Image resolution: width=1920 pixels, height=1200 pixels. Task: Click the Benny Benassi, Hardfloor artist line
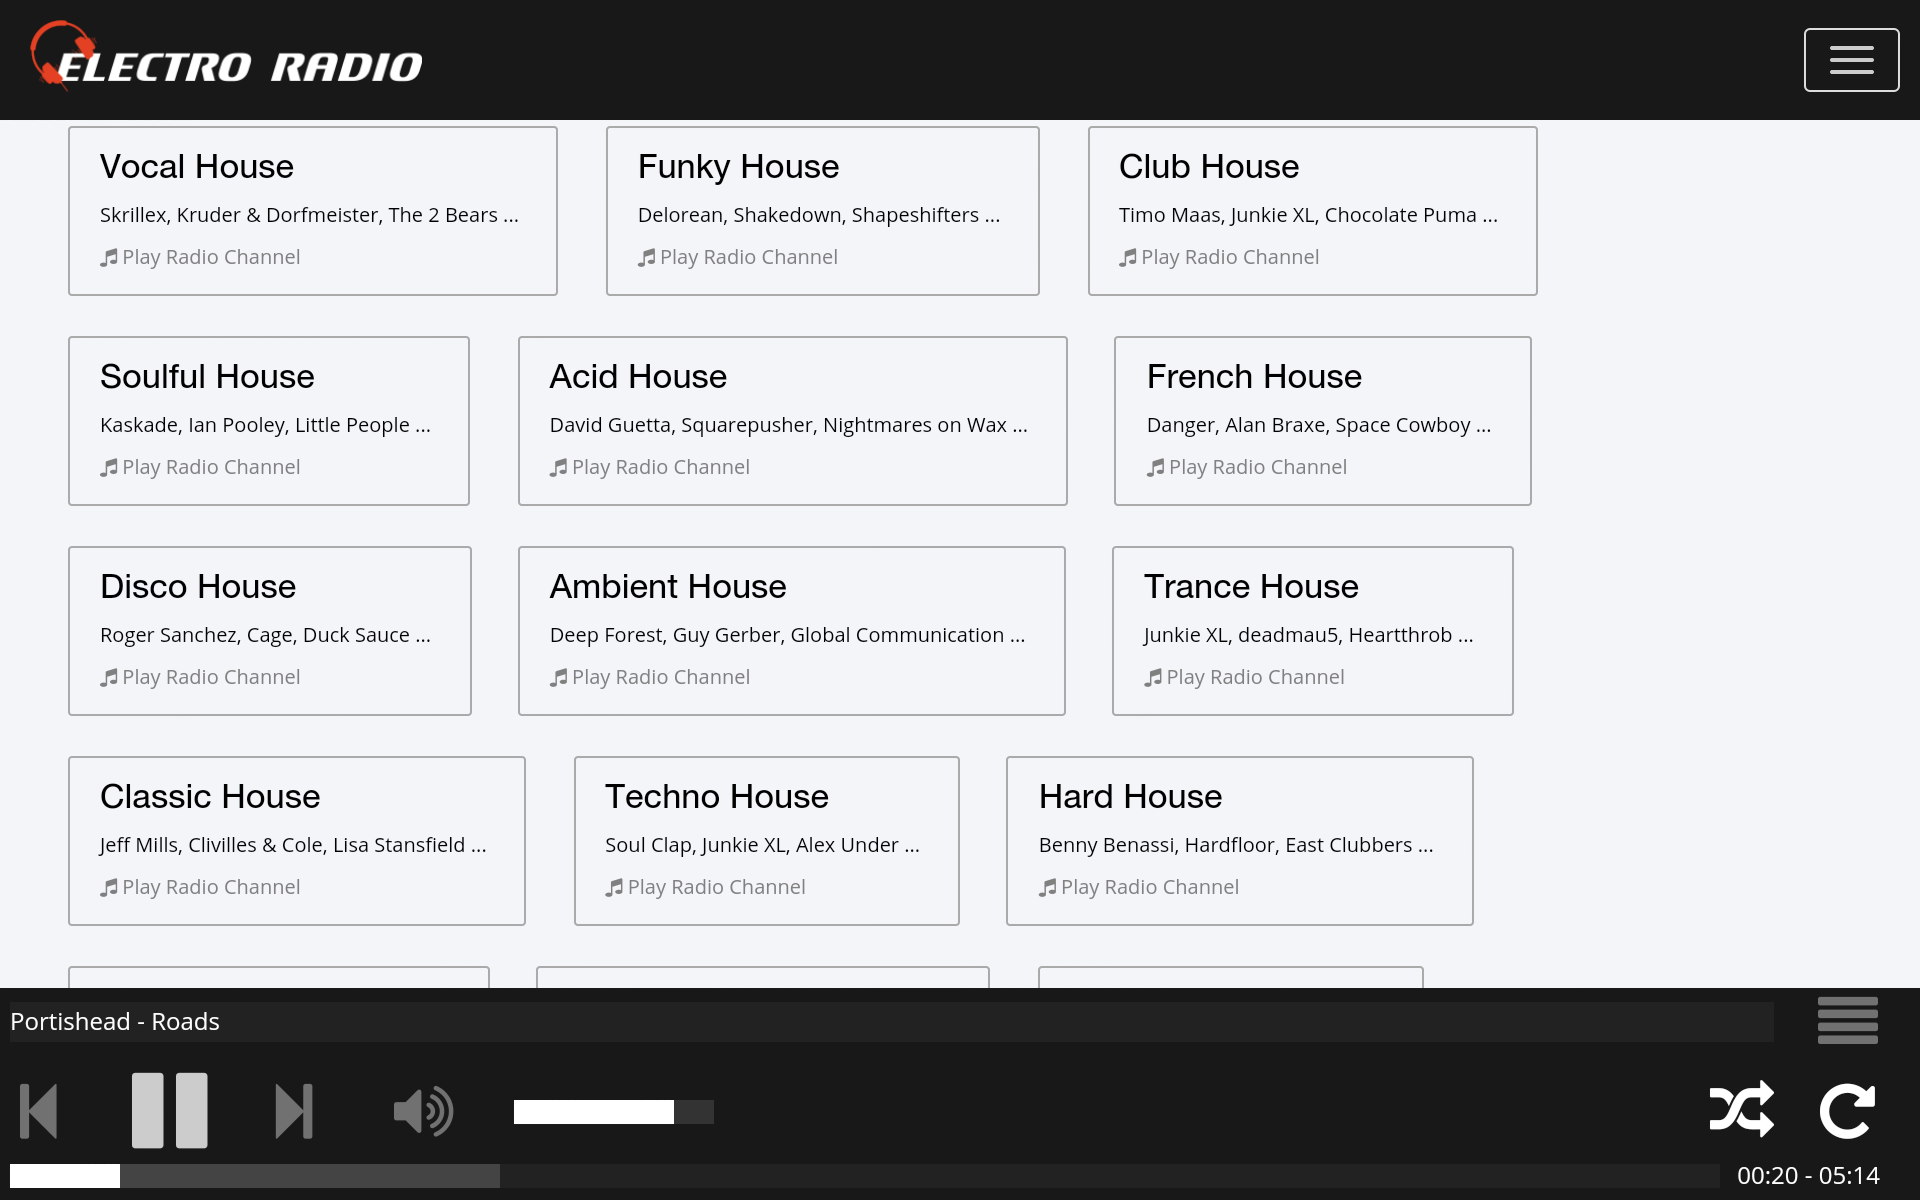pos(1236,845)
